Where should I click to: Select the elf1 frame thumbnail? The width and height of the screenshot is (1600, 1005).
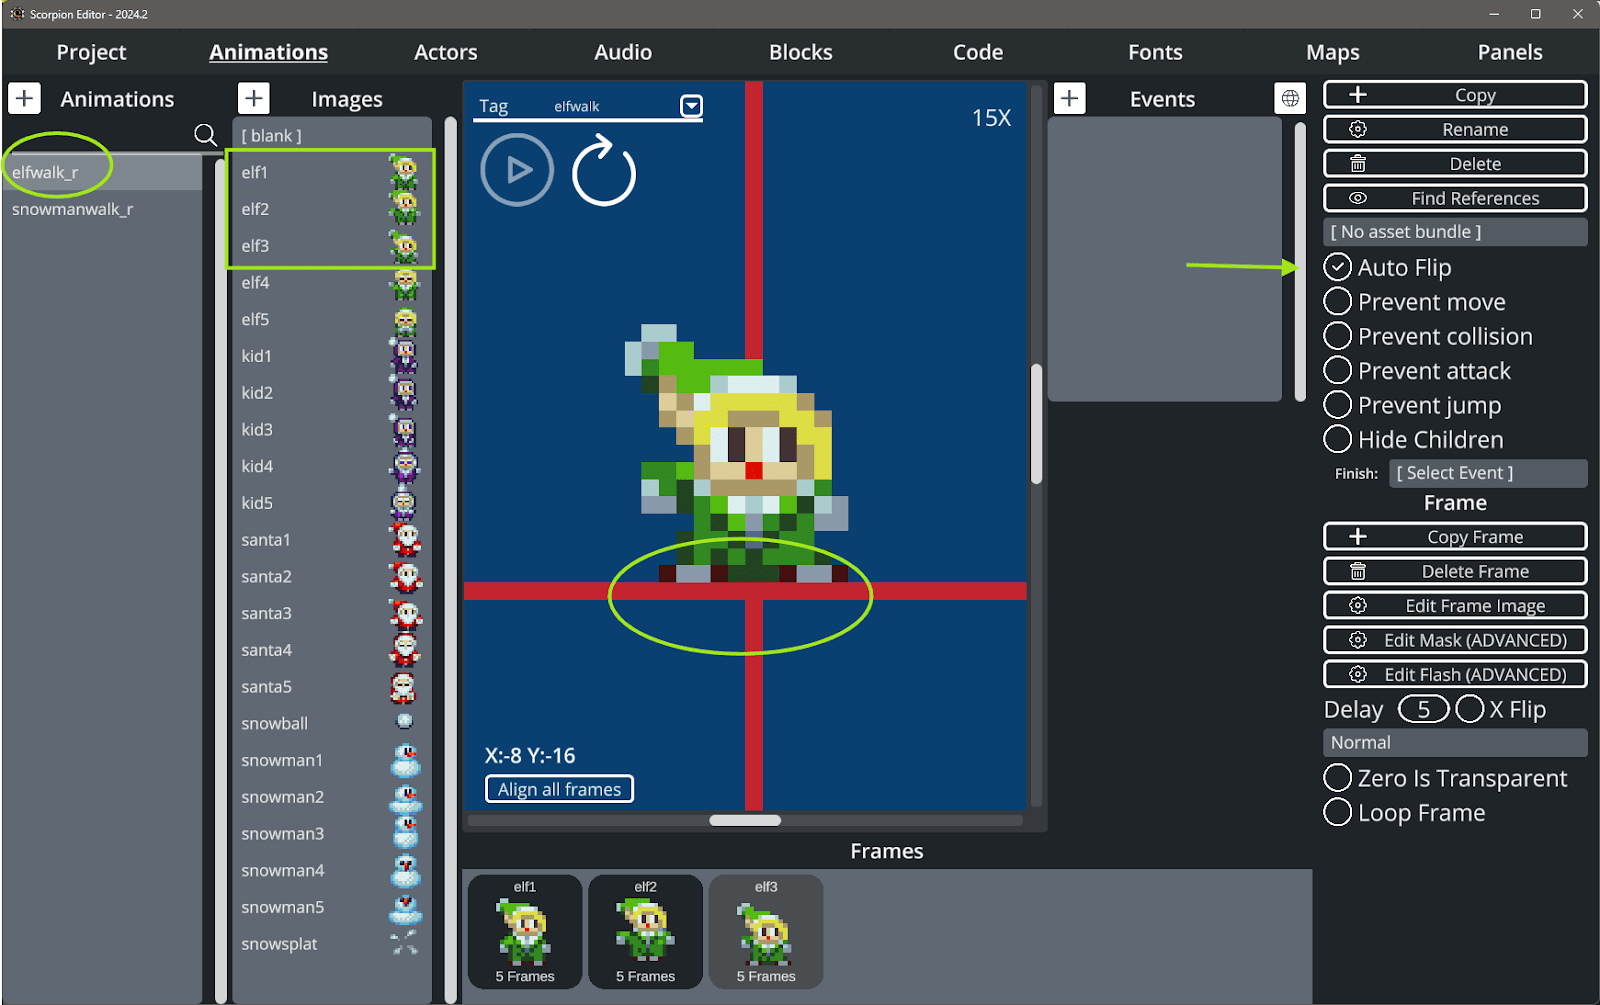click(525, 932)
